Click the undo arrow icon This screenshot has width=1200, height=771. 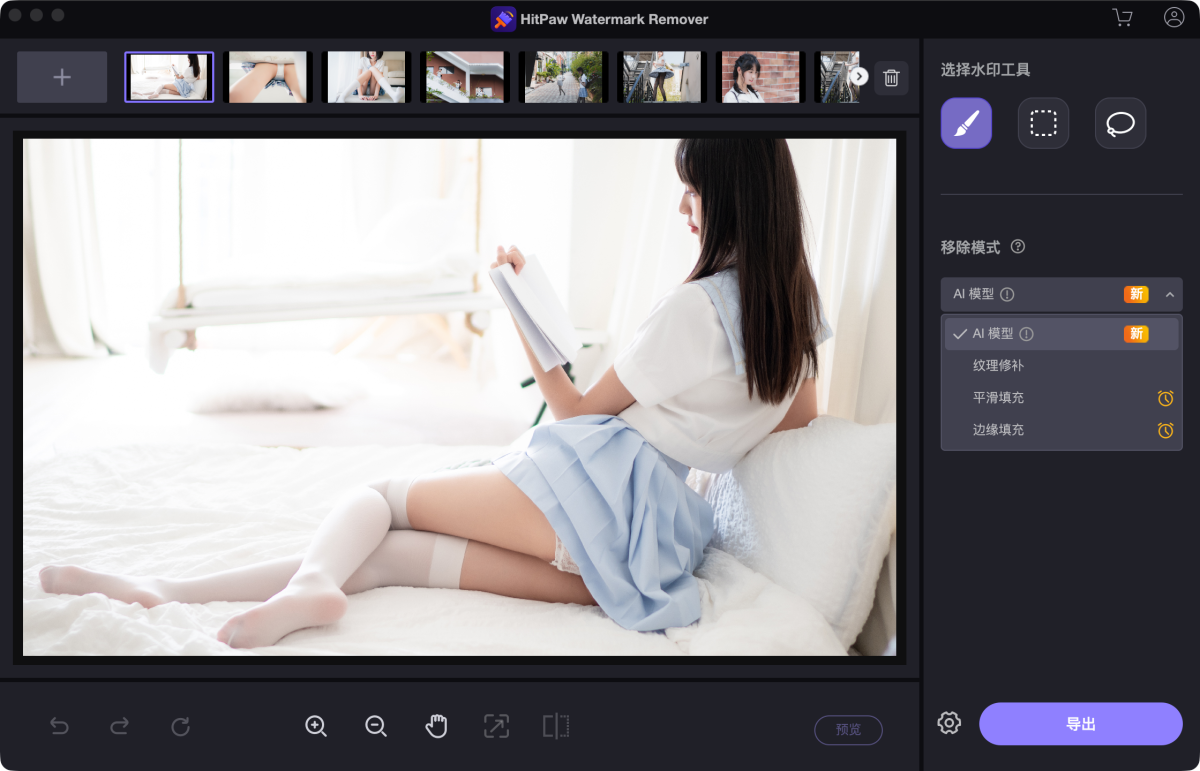[x=60, y=726]
